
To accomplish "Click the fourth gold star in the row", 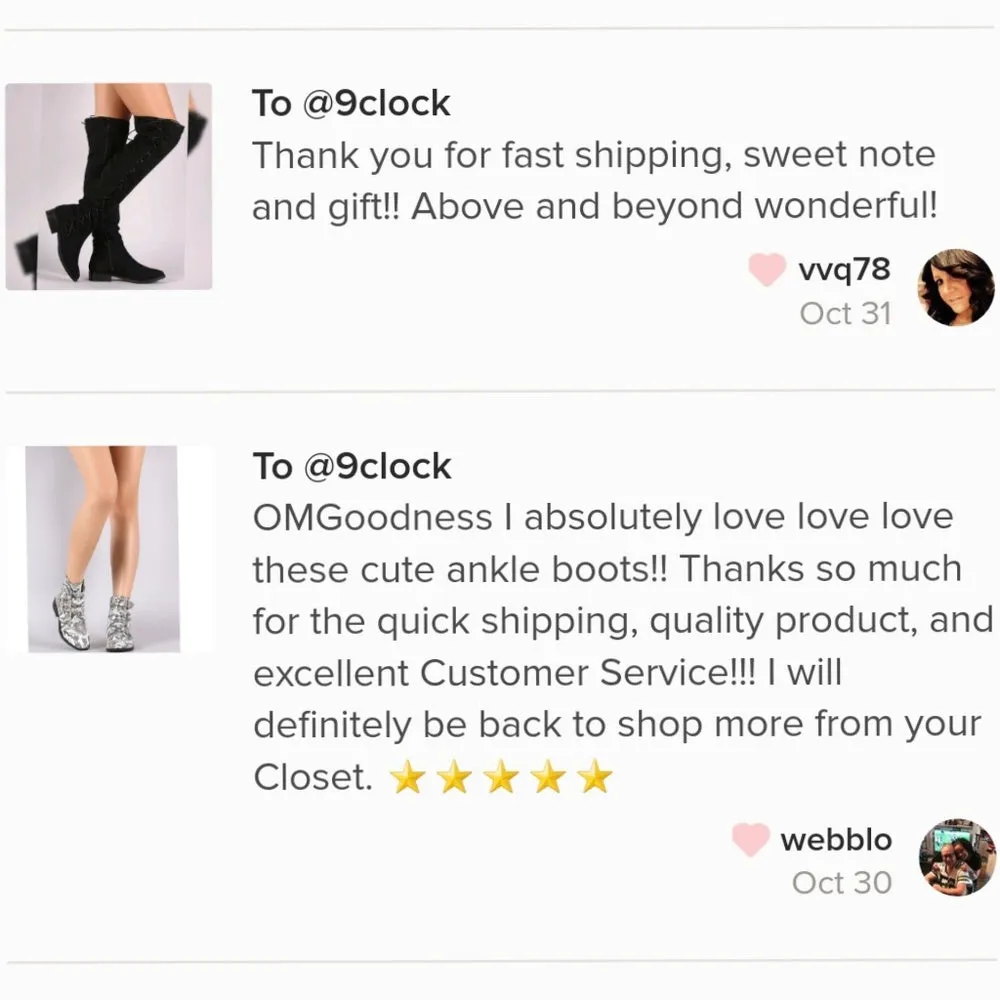I will (x=548, y=776).
